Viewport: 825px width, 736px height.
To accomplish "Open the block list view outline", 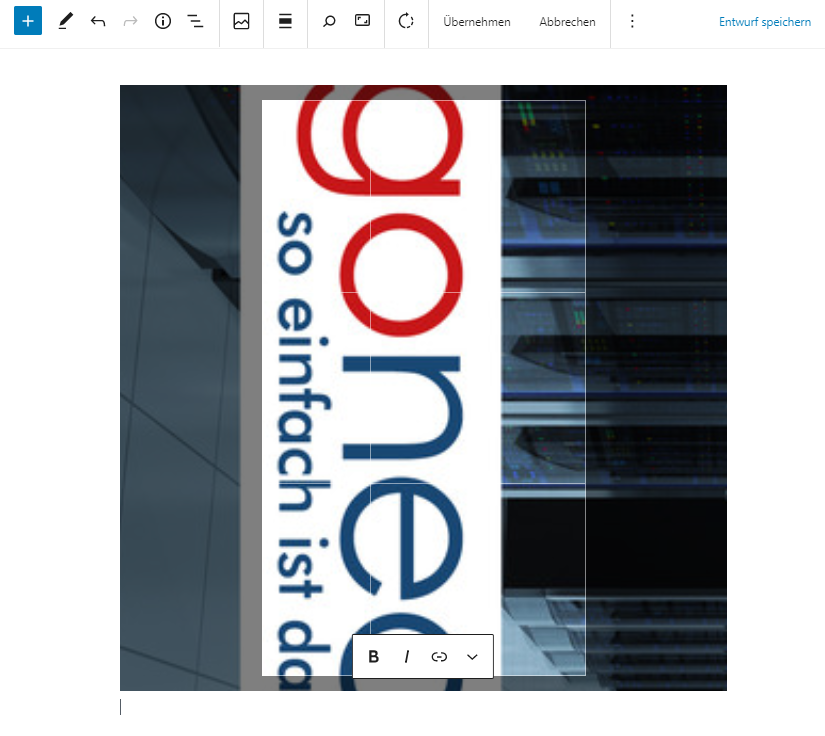I will (x=195, y=21).
